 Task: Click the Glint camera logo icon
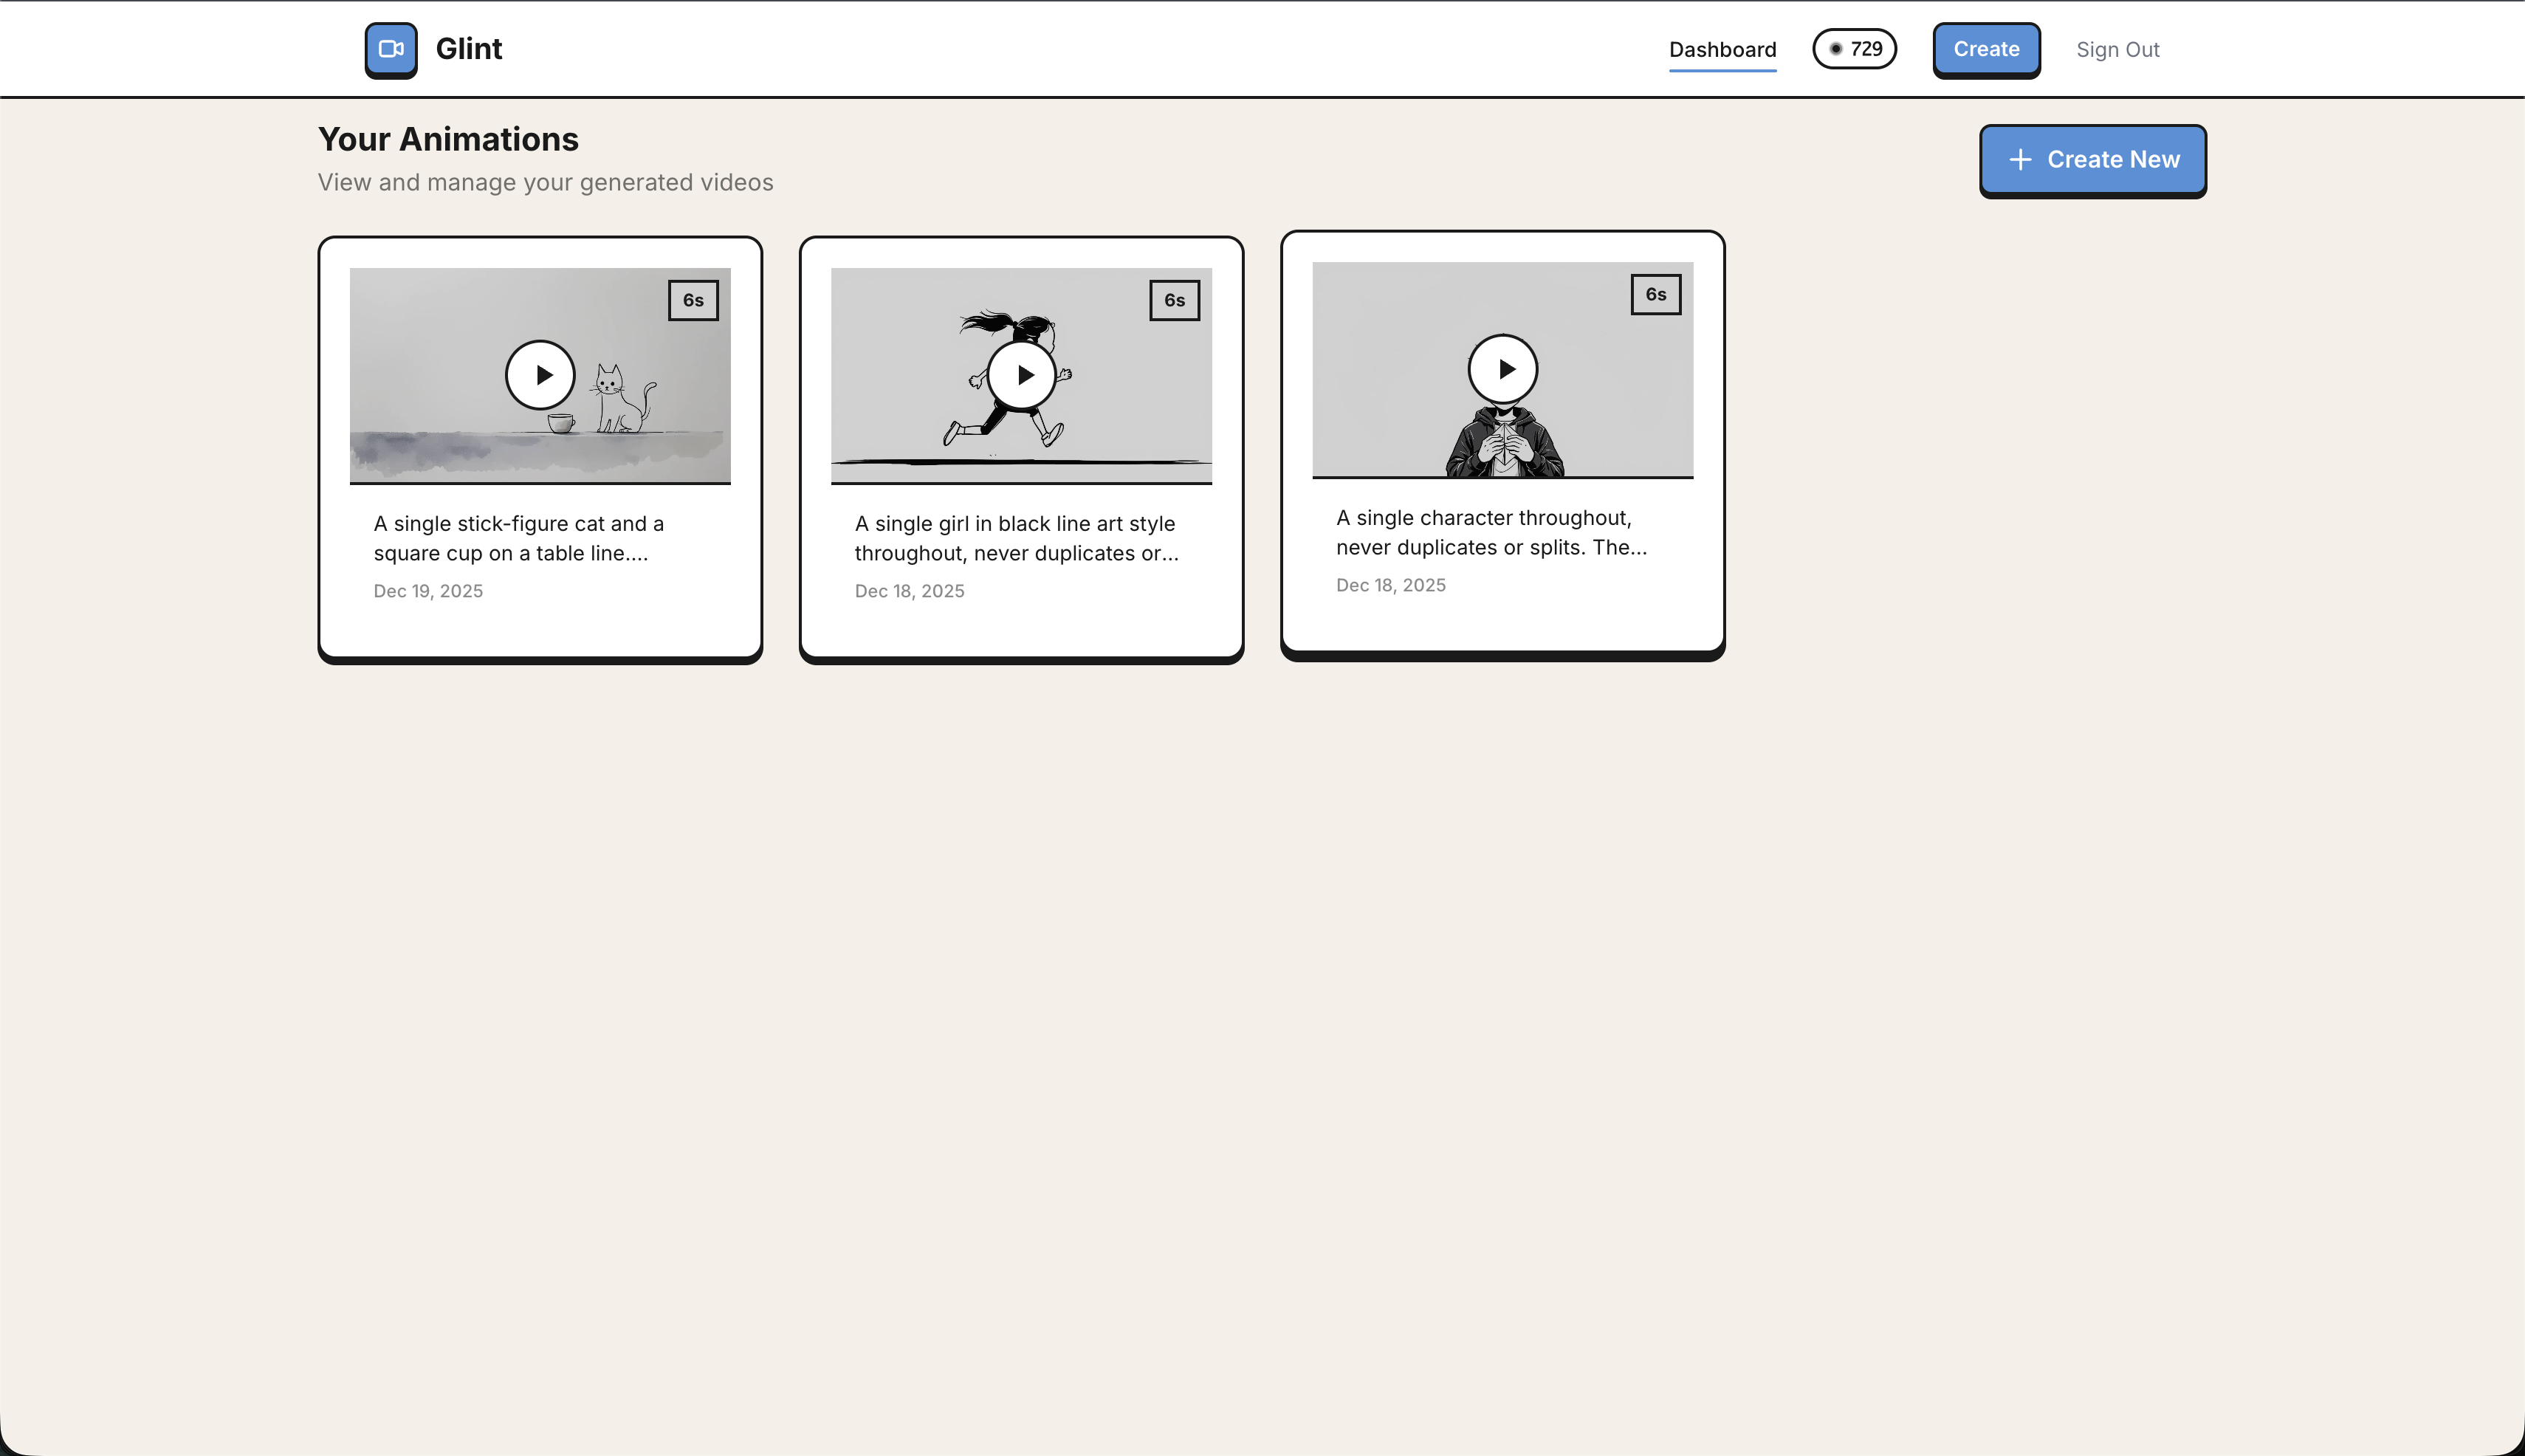point(391,49)
